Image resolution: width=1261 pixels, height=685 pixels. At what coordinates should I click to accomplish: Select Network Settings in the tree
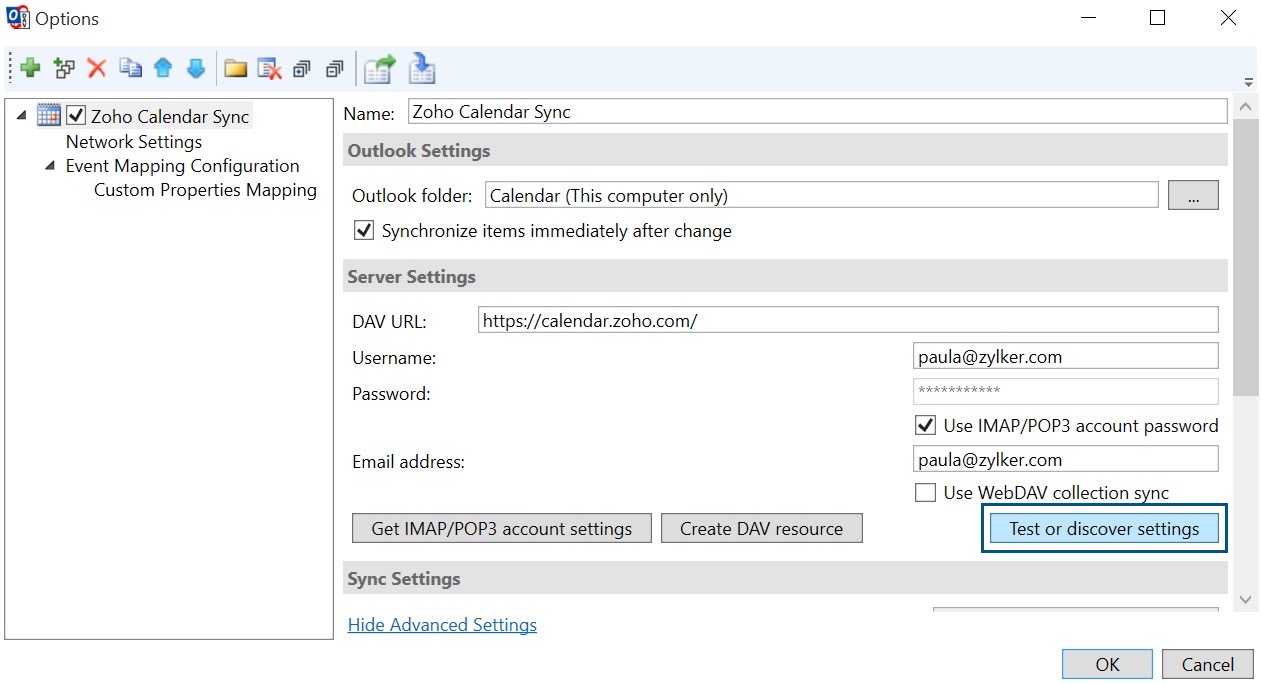pyautogui.click(x=134, y=142)
